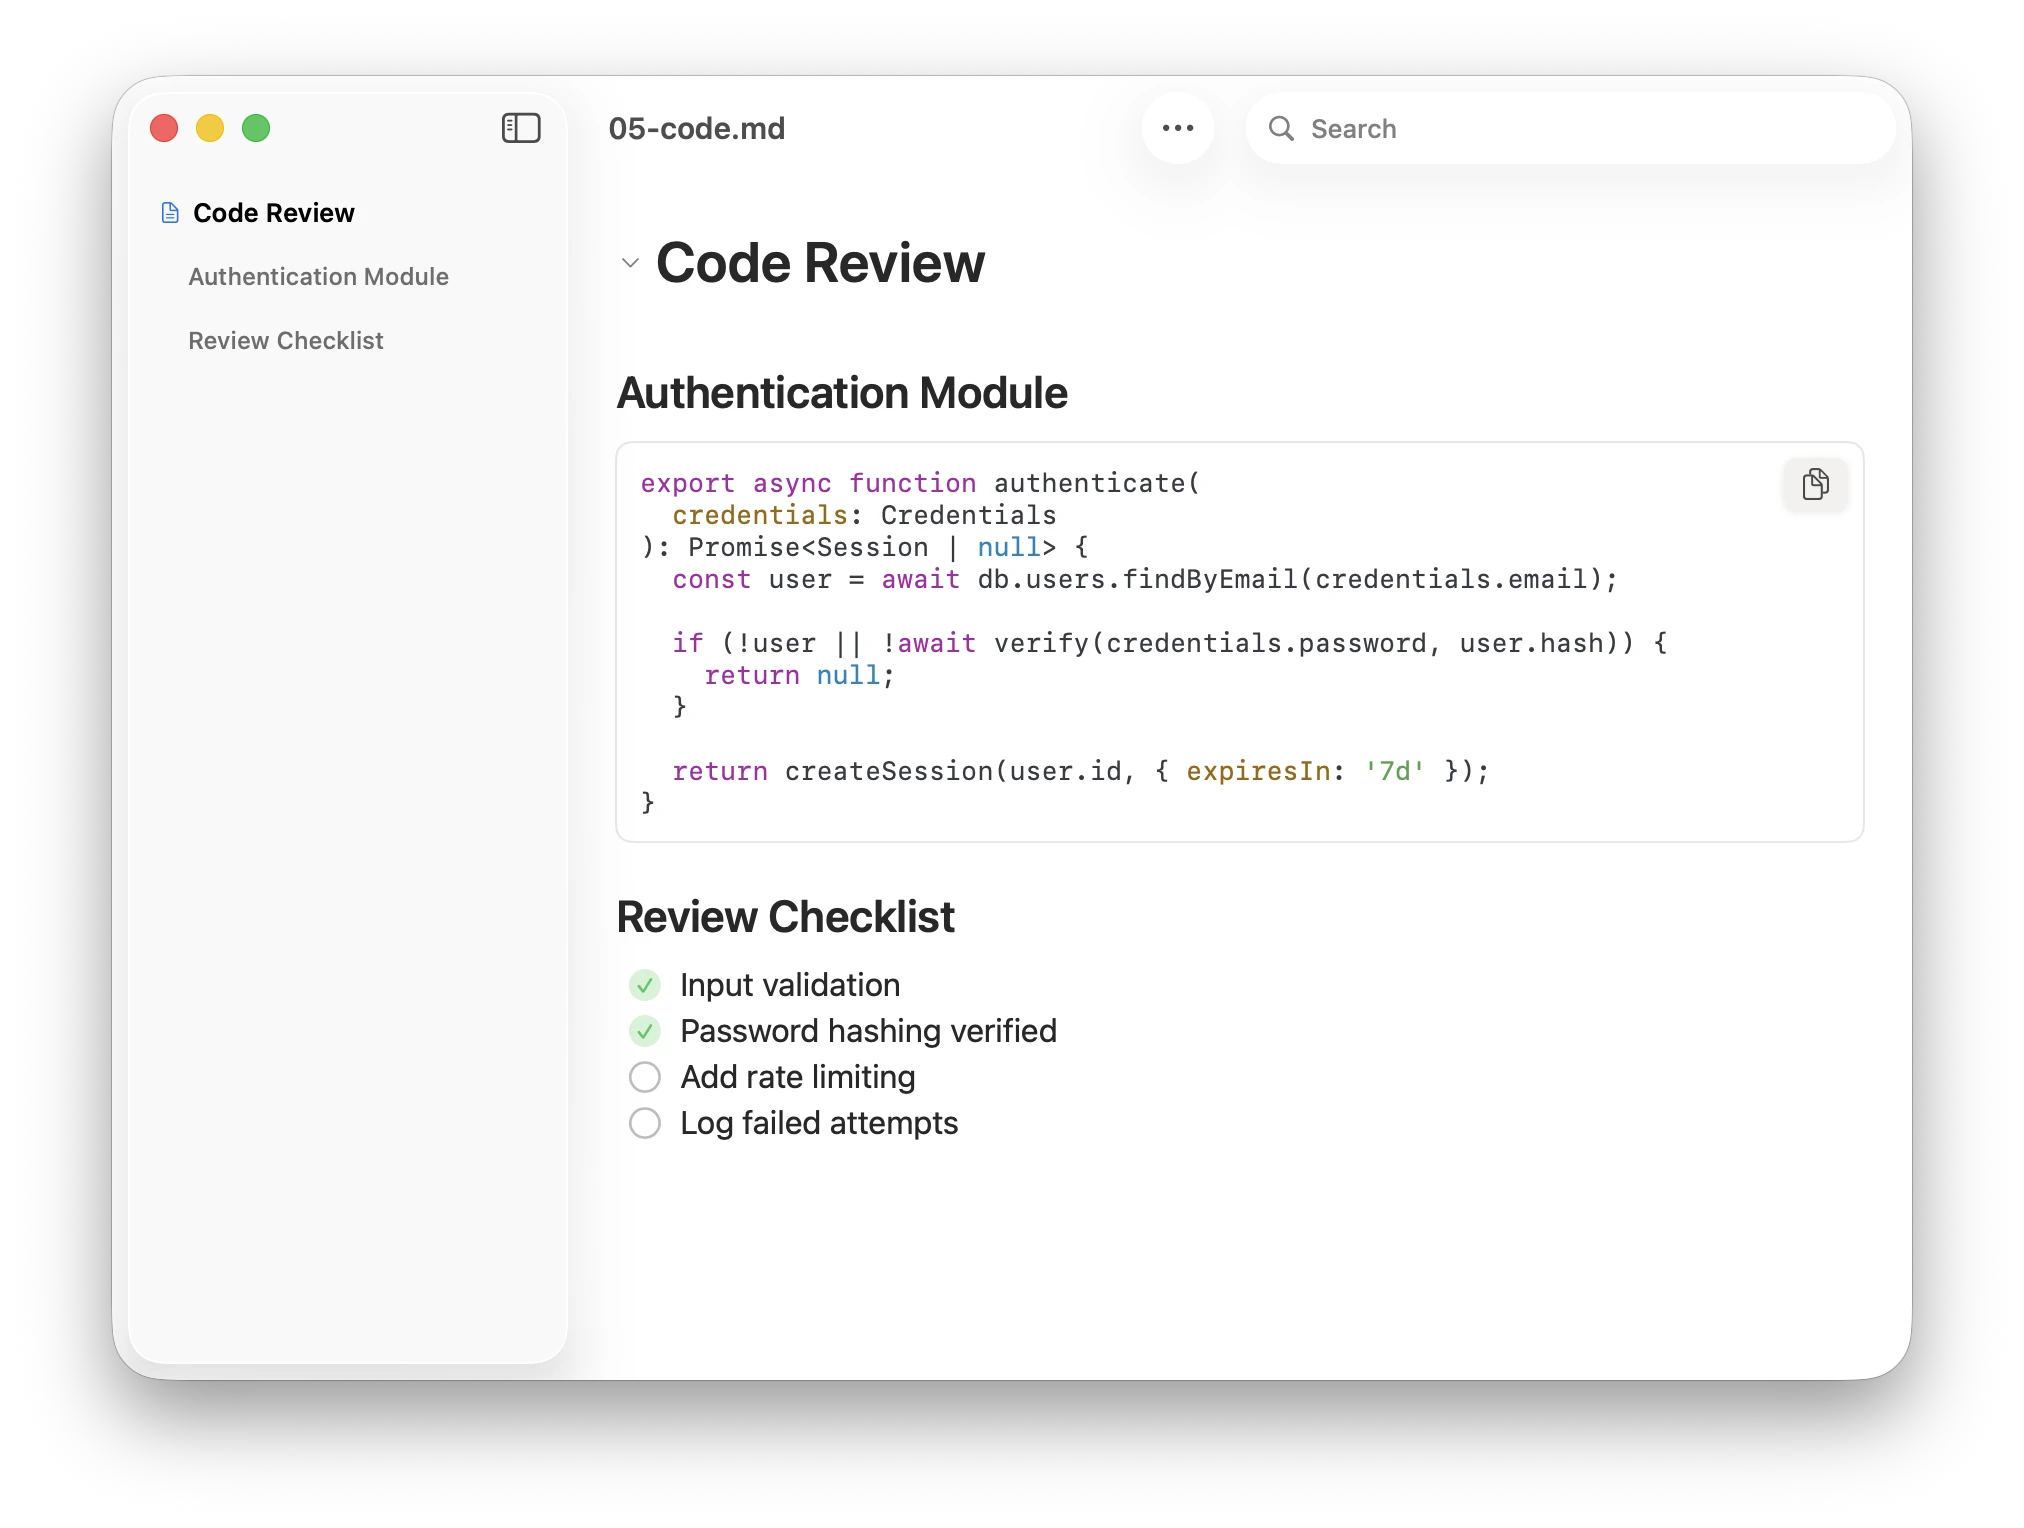This screenshot has width=2024, height=1528.
Task: Click the Authentication Module heading in the document
Action: (842, 393)
